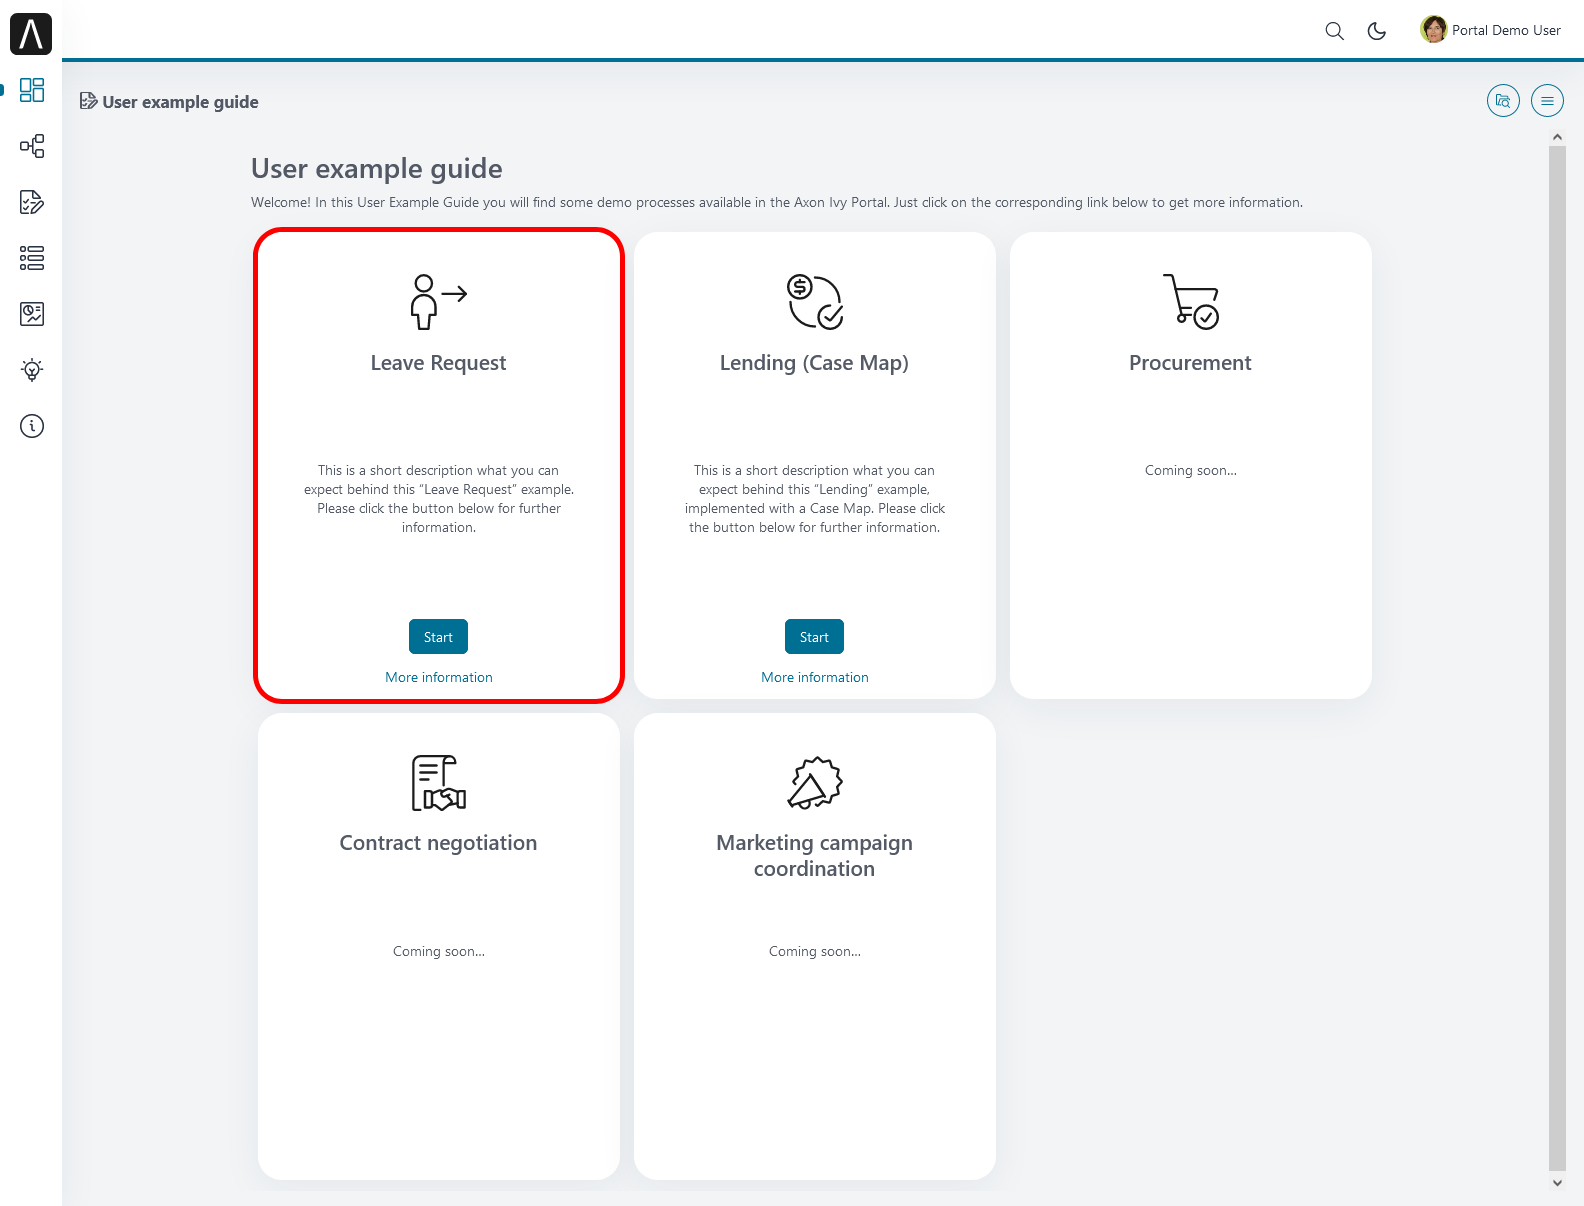
Task: Open More information for Lending
Action: pos(815,677)
